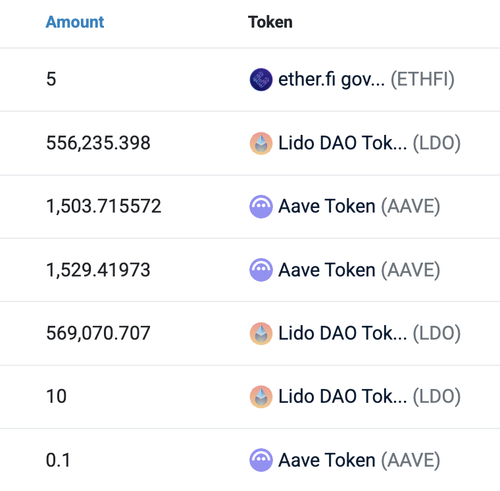The image size is (500, 491).
Task: Click the amount value 5 in ETHFI row
Action: (51, 79)
